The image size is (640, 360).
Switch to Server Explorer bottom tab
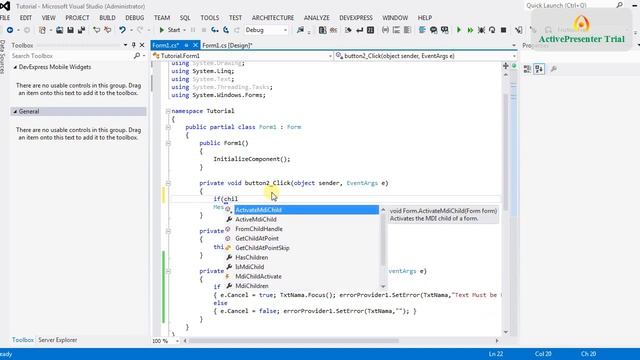click(58, 340)
